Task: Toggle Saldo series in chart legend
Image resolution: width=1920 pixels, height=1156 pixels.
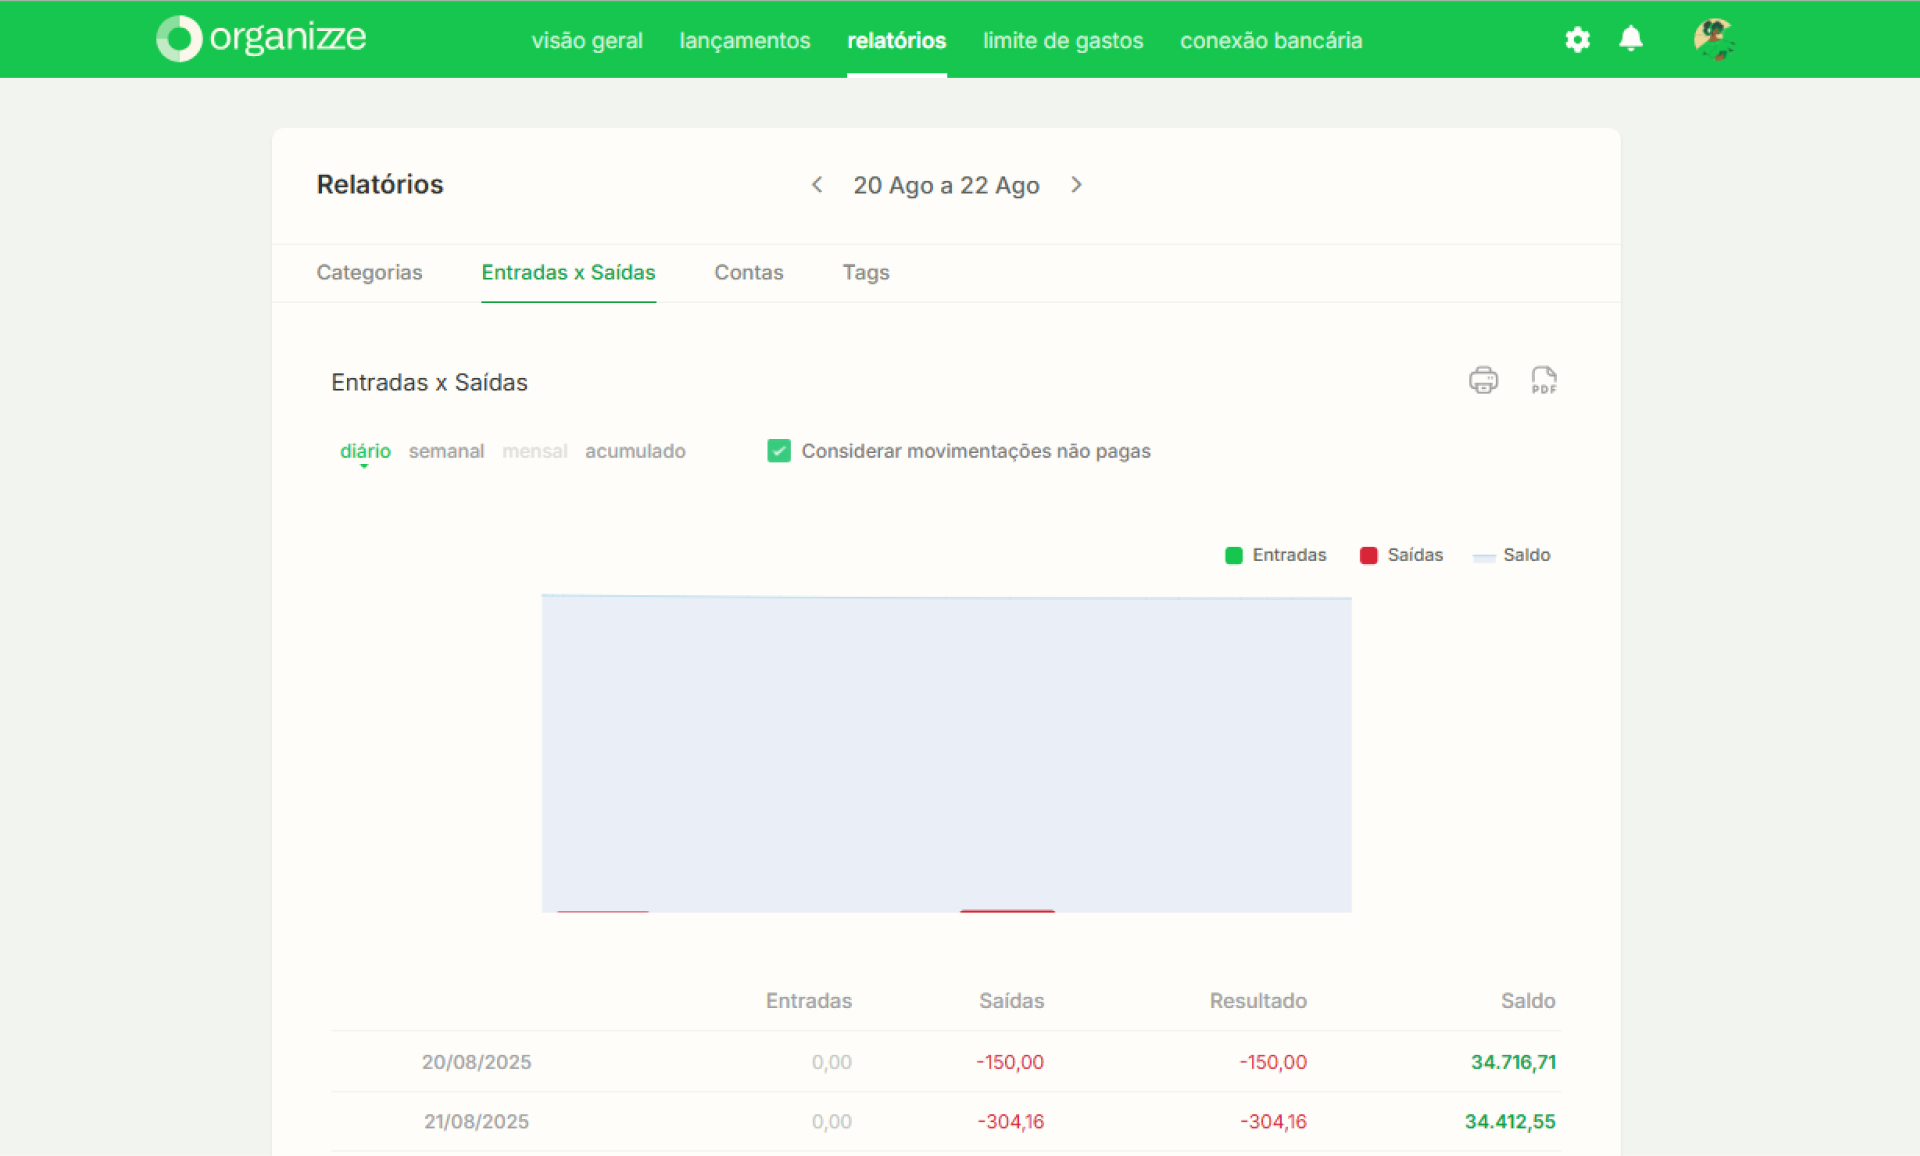Action: (1512, 555)
